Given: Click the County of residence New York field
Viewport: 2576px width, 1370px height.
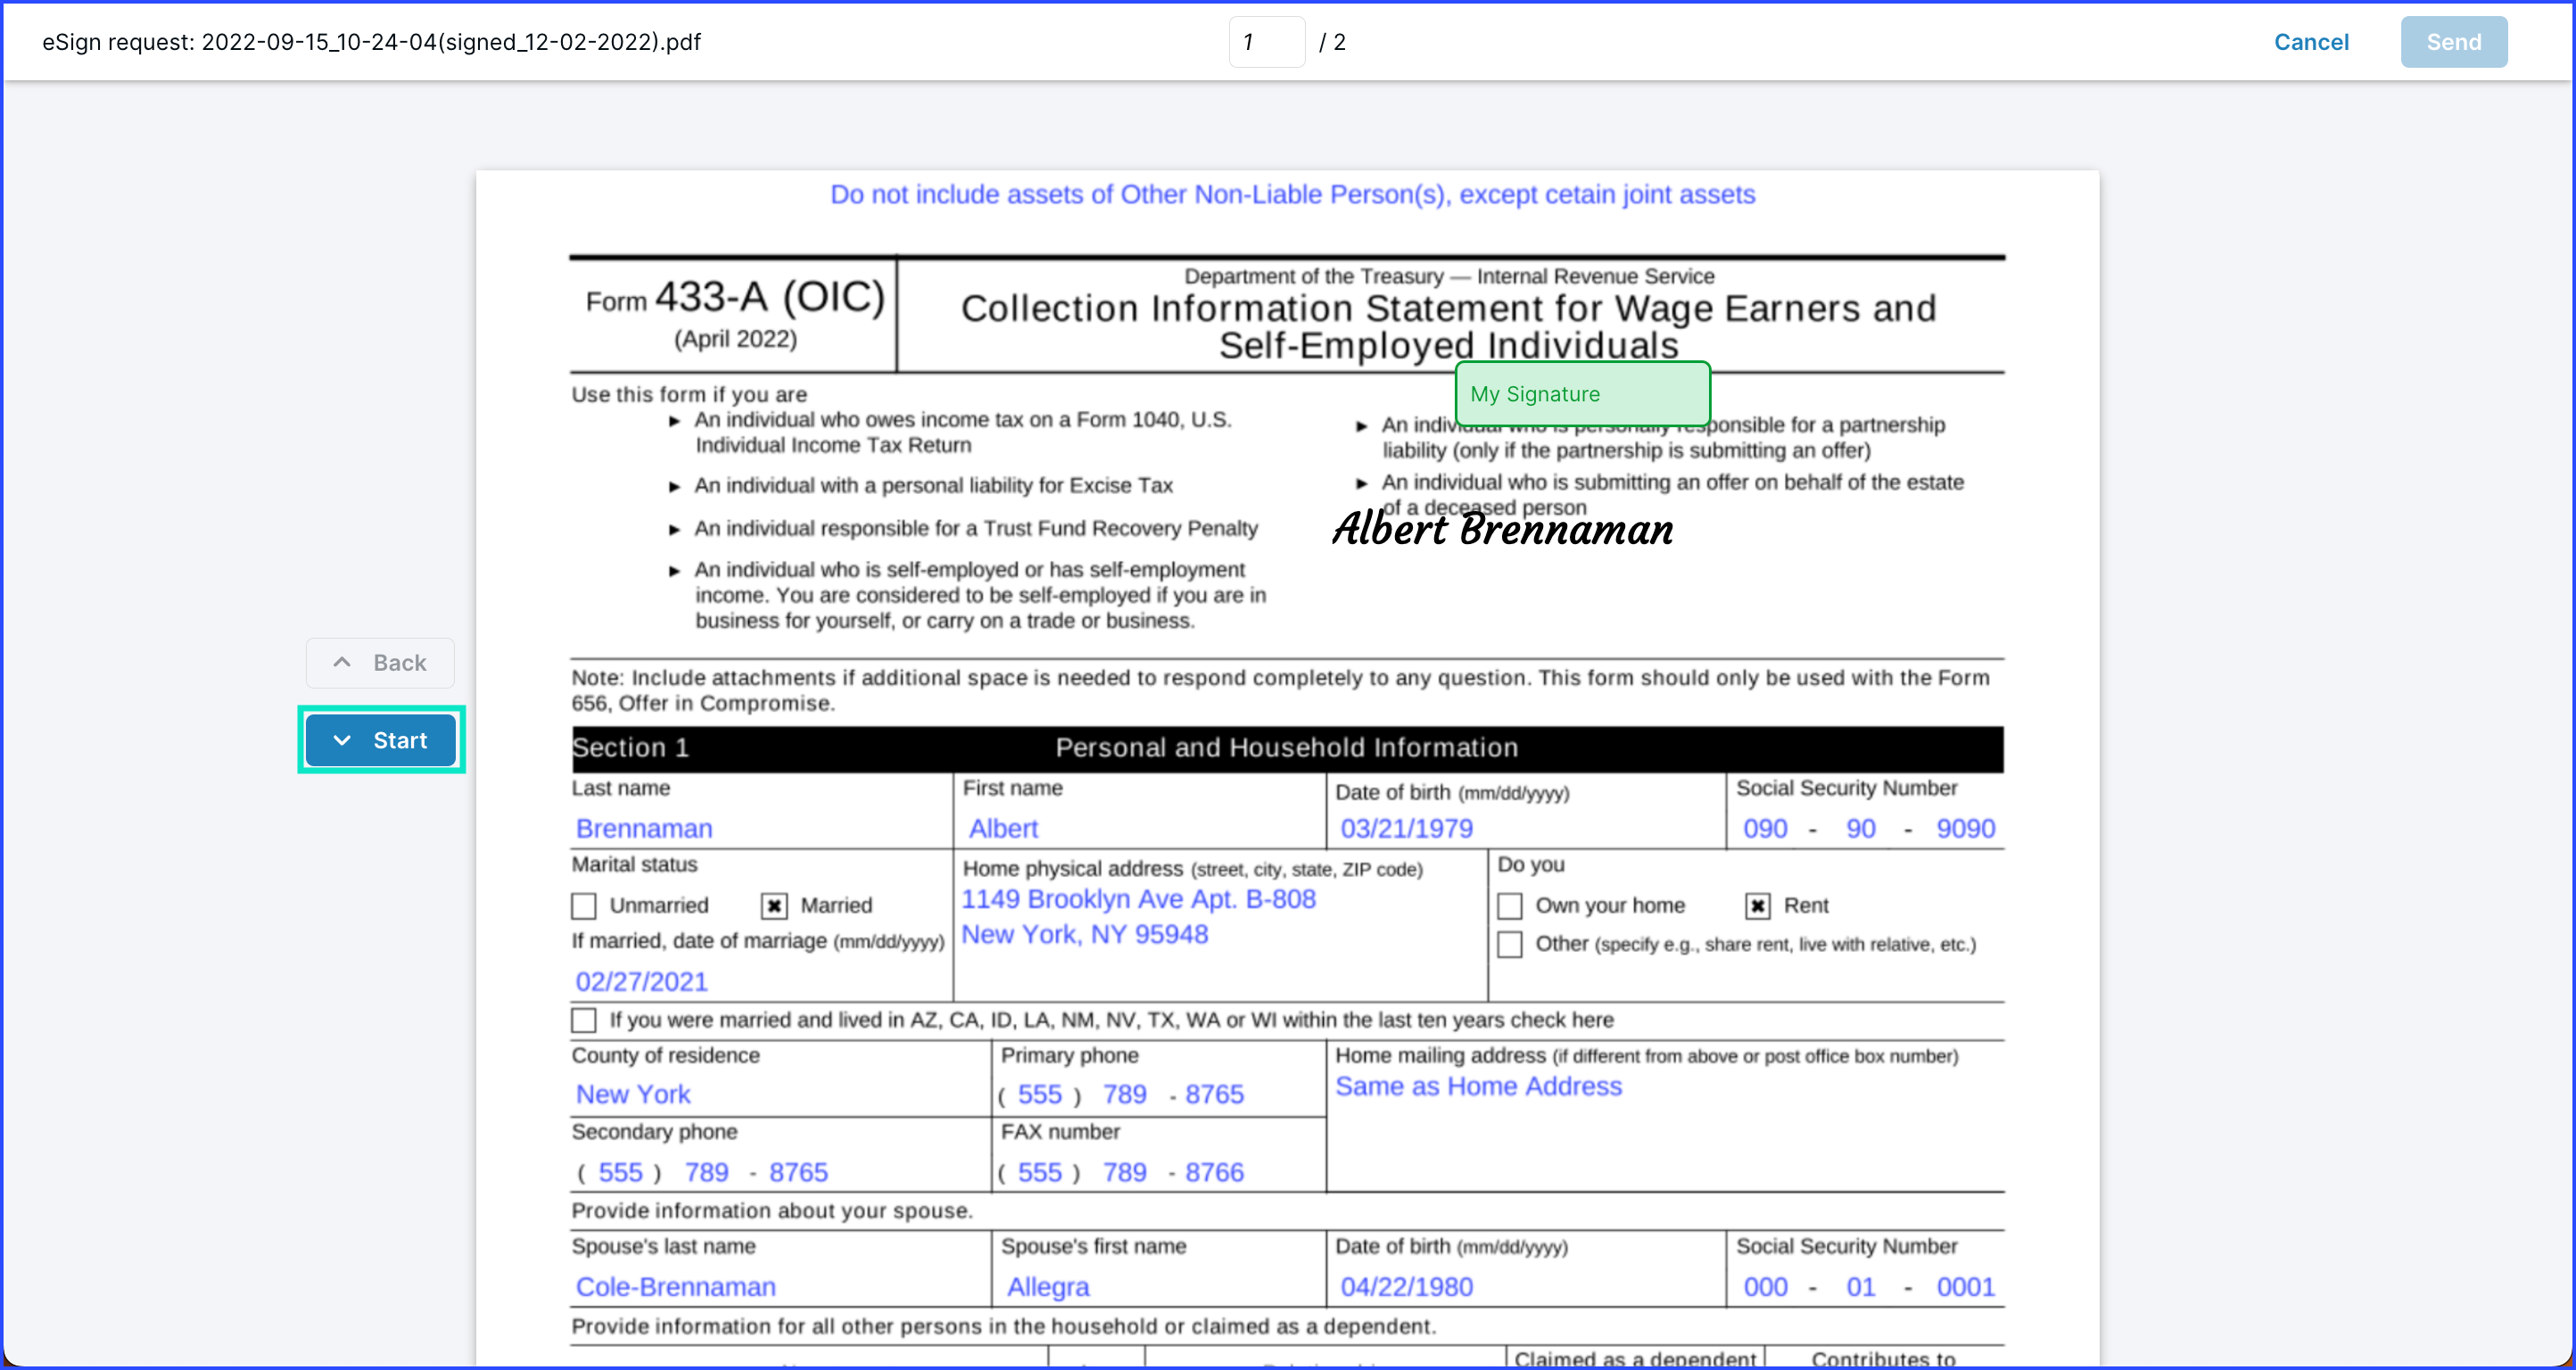Looking at the screenshot, I should click(x=633, y=1094).
